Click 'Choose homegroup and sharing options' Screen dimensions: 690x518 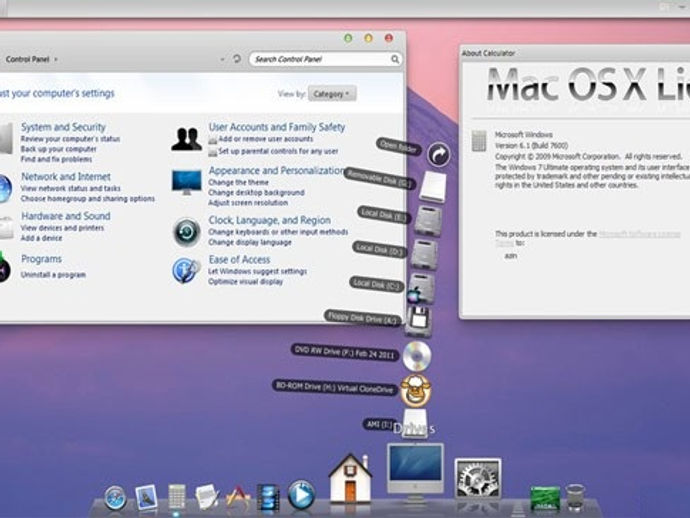(88, 199)
